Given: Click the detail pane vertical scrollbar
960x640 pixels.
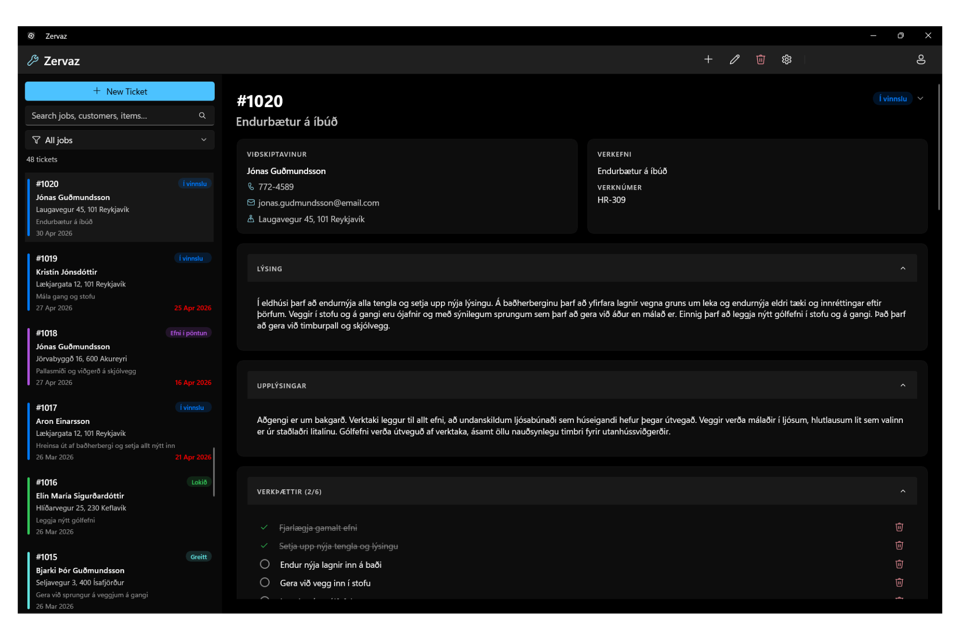Looking at the screenshot, I should (x=939, y=147).
